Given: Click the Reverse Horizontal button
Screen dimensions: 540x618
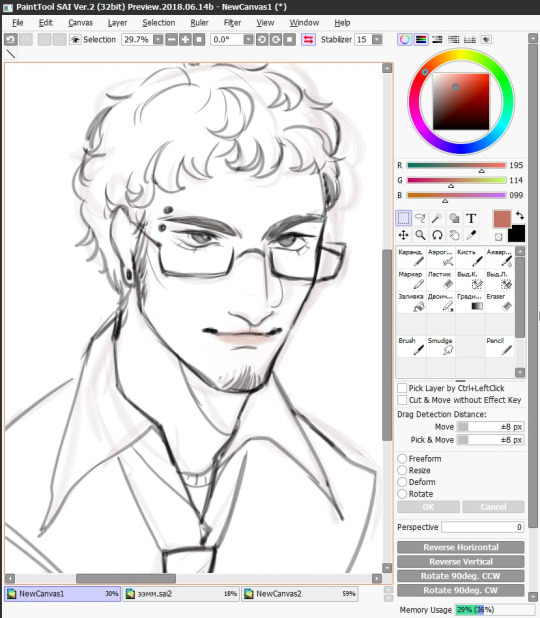Looking at the screenshot, I should click(x=460, y=547).
